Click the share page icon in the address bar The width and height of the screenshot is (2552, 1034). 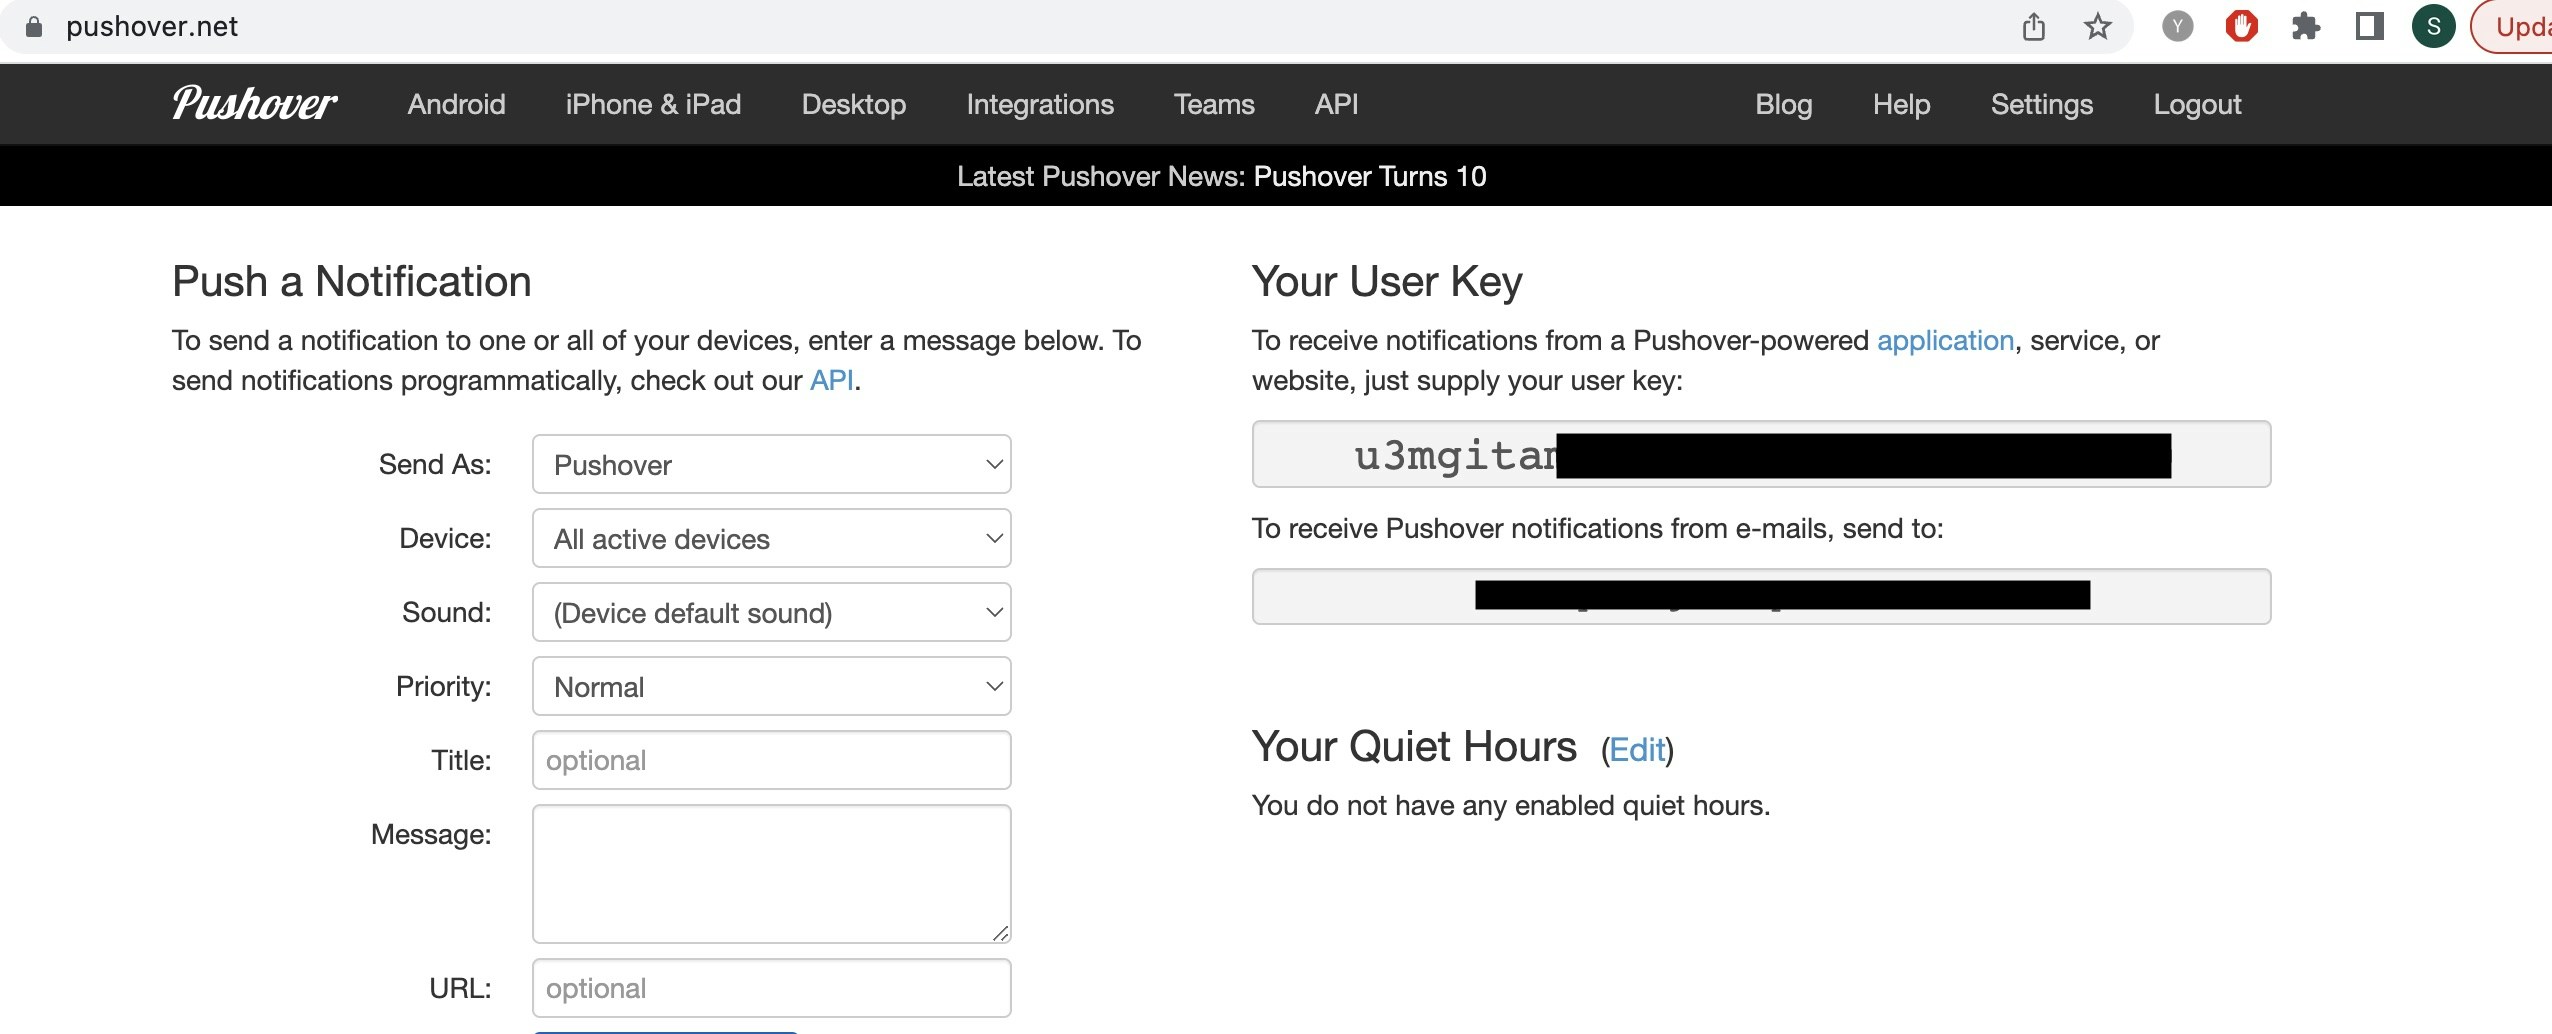tap(2033, 27)
